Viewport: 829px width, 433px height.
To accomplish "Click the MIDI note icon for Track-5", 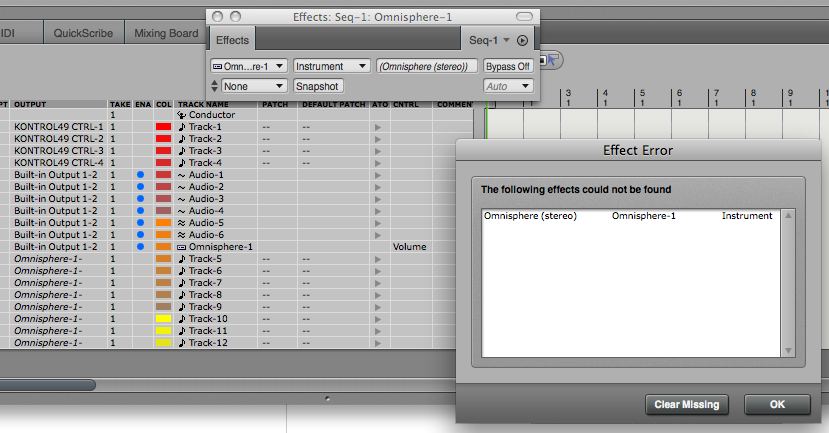I will coord(182,259).
